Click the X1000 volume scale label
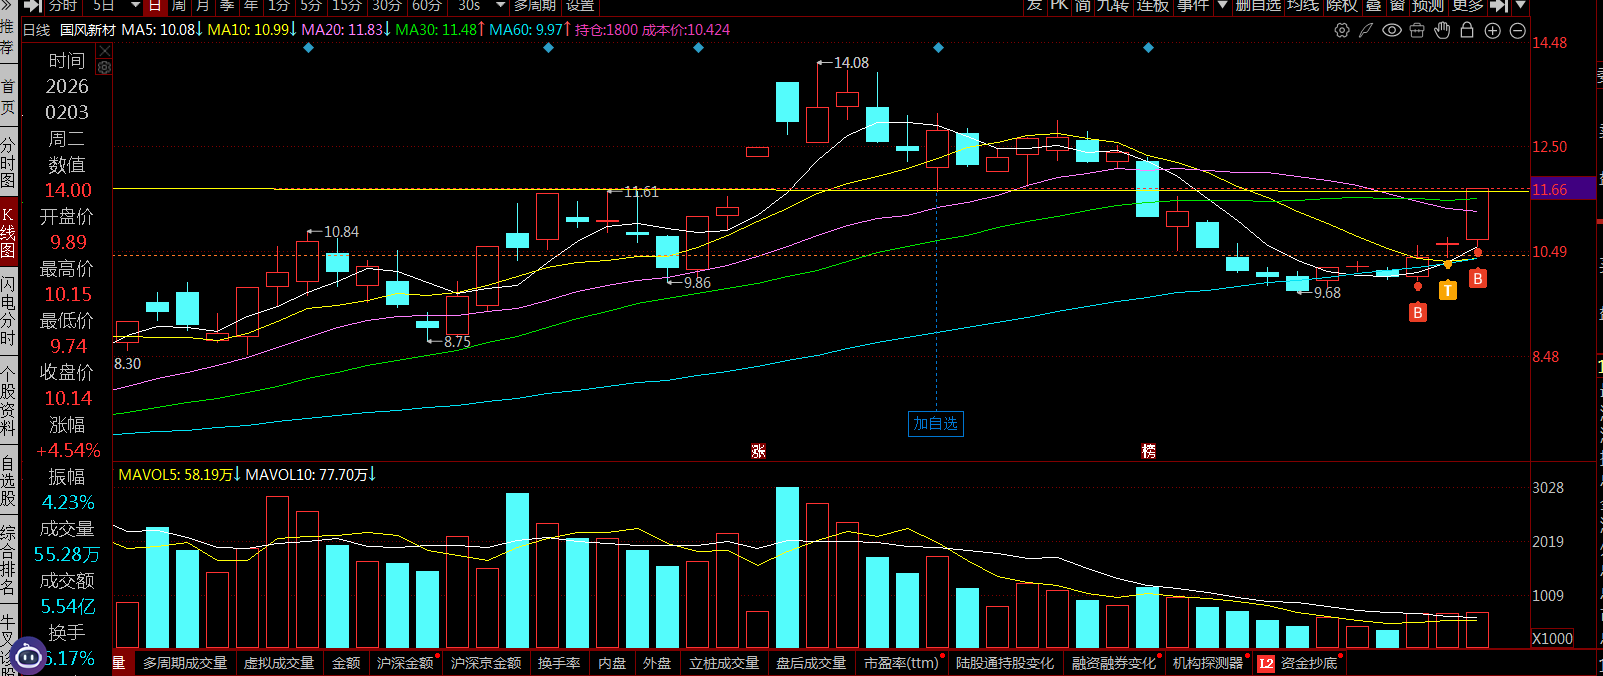 point(1552,638)
